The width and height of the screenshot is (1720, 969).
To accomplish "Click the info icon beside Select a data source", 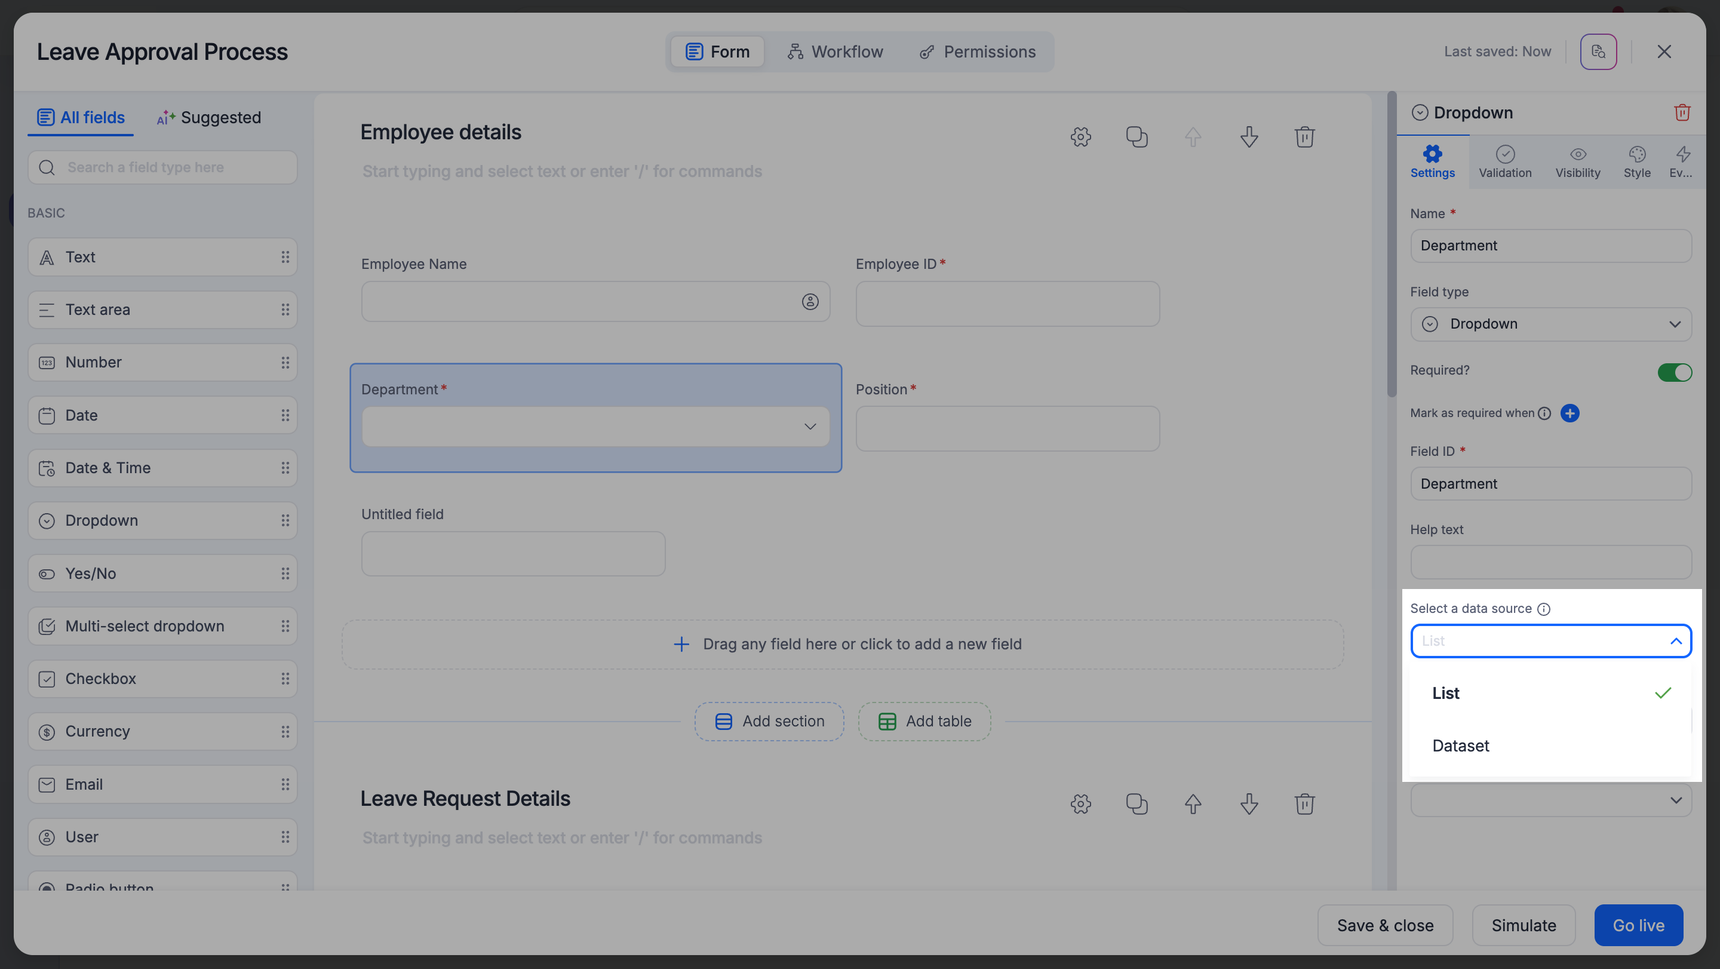I will tap(1544, 609).
